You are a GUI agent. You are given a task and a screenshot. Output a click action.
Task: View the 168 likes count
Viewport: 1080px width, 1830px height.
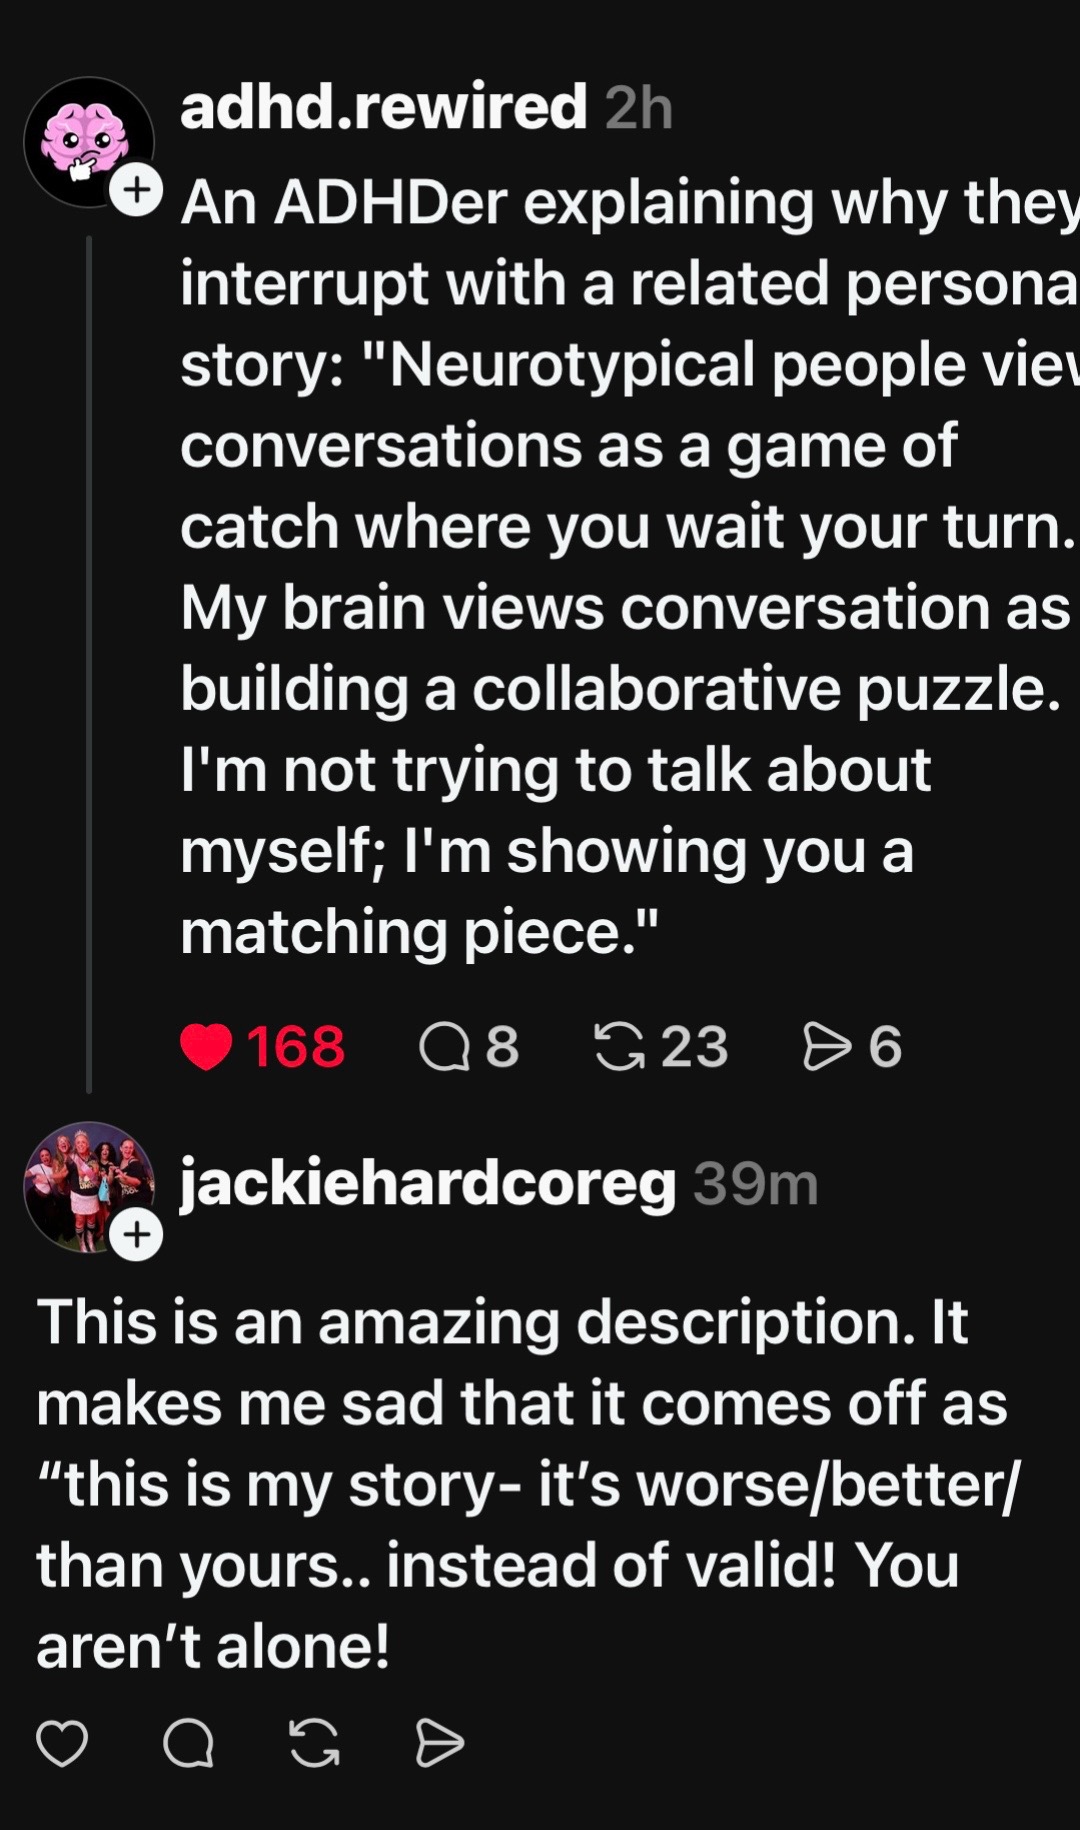295,1047
